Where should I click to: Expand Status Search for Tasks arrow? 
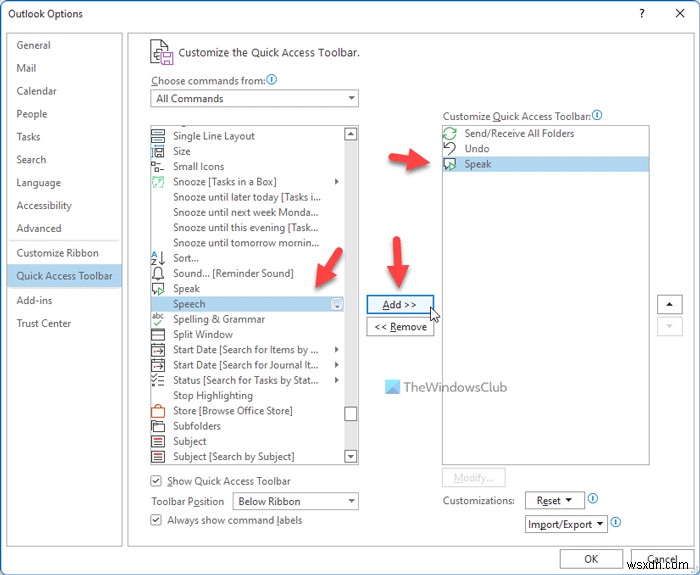(x=337, y=380)
